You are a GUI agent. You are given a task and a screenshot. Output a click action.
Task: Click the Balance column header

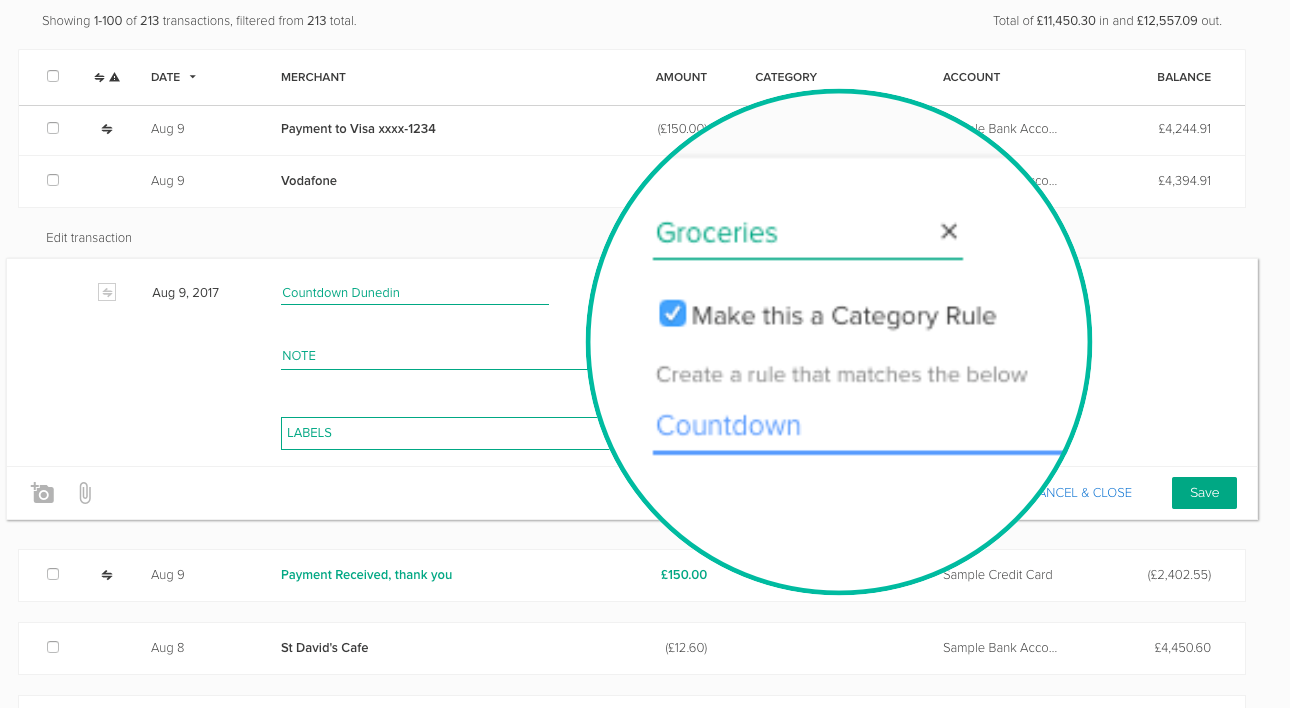pos(1183,77)
